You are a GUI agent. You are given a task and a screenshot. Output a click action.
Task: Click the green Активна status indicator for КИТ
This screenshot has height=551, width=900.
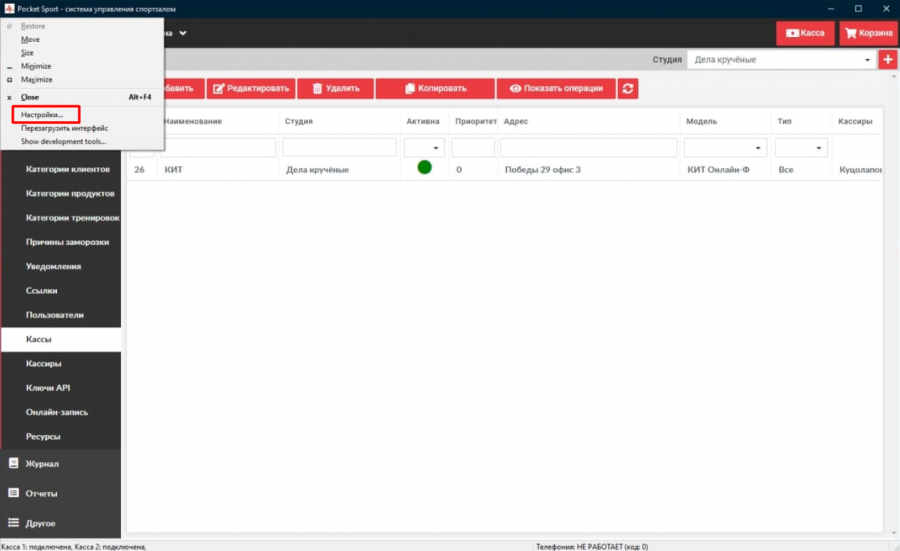pos(424,167)
